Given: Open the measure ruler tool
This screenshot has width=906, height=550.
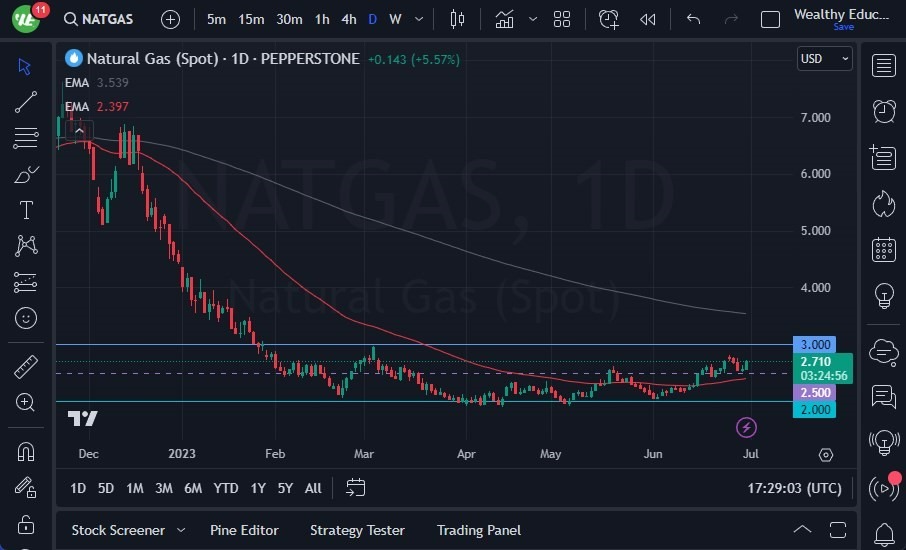Looking at the screenshot, I should [26, 367].
